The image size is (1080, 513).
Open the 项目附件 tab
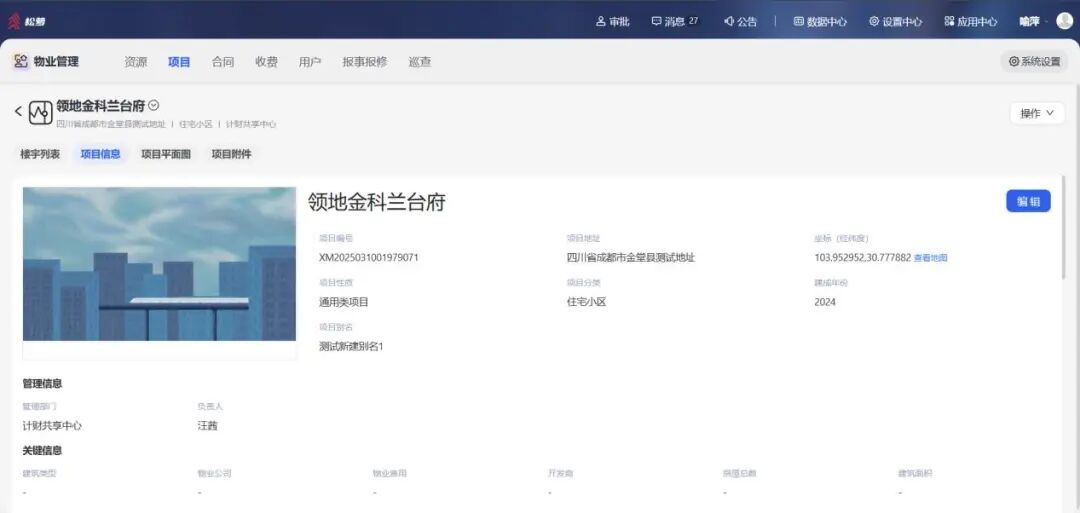[x=231, y=154]
